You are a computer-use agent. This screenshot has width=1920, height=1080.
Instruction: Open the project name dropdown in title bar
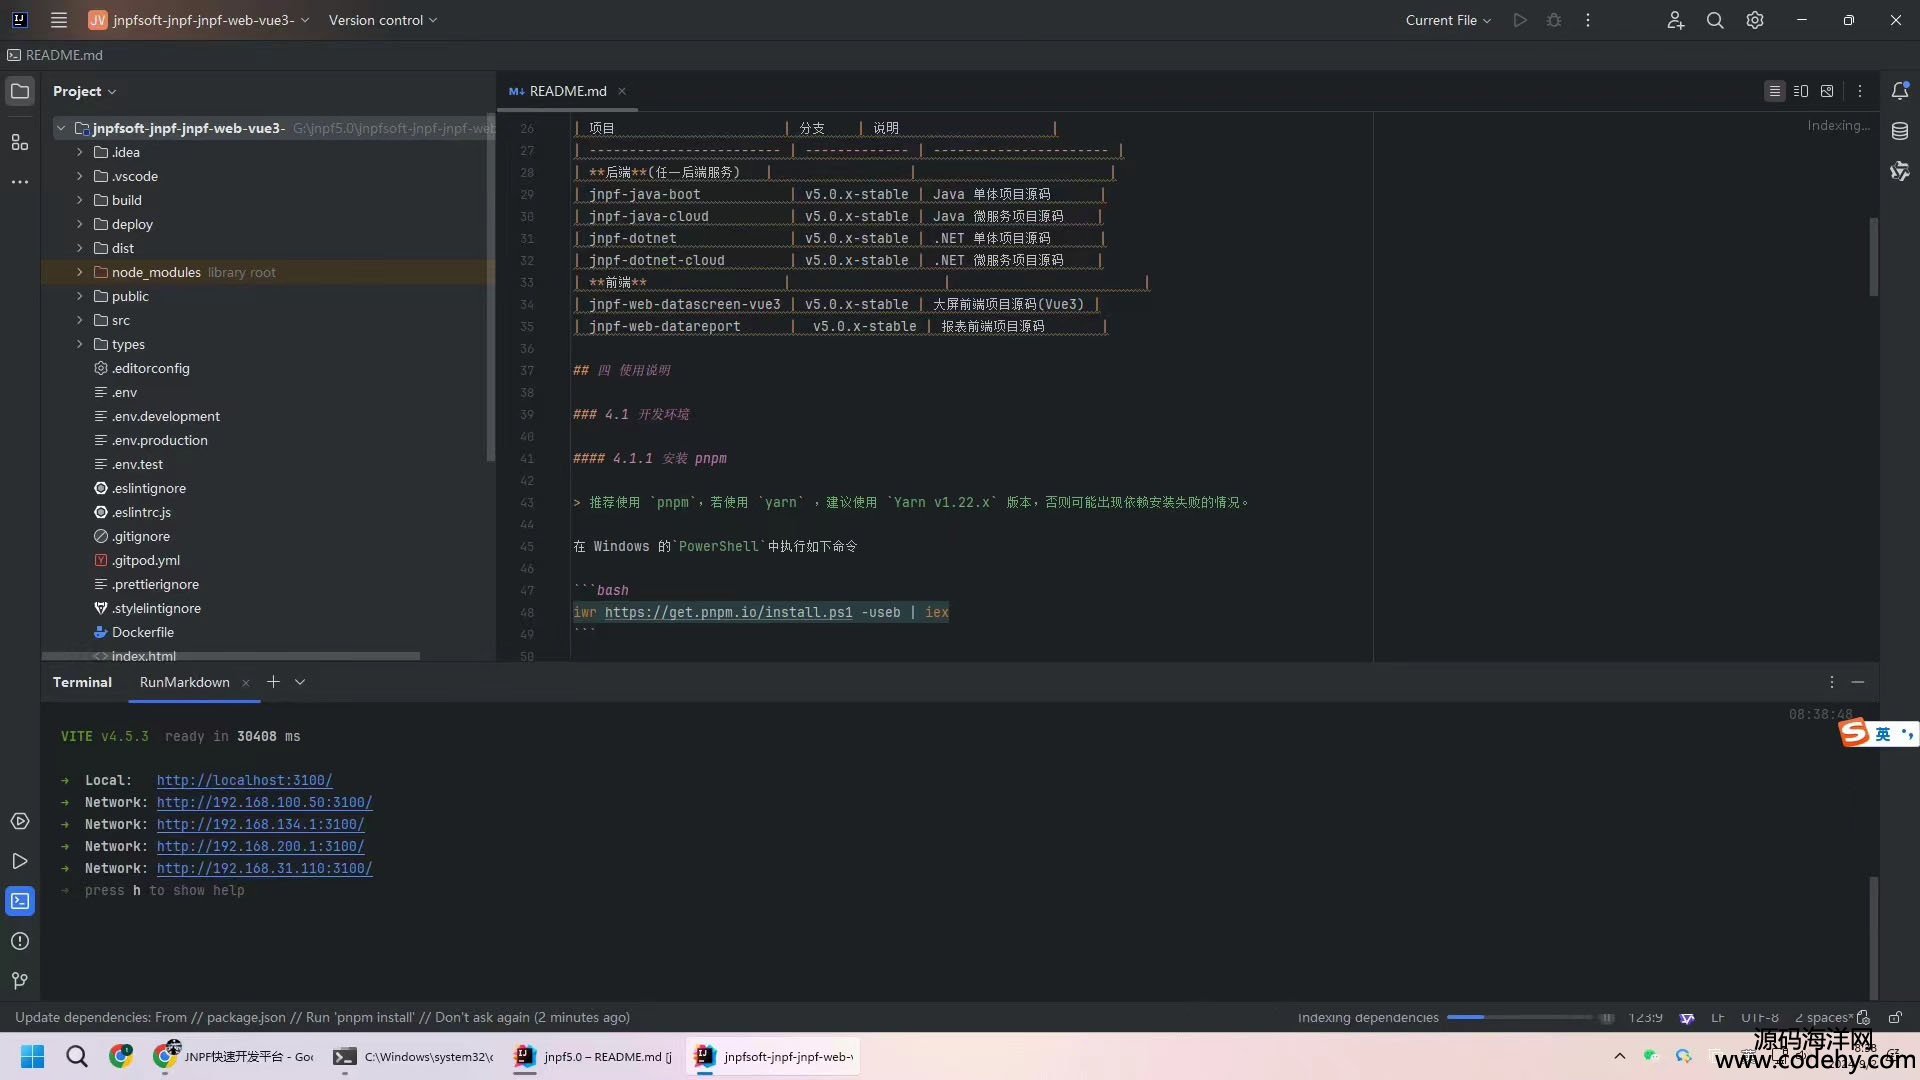click(x=200, y=20)
